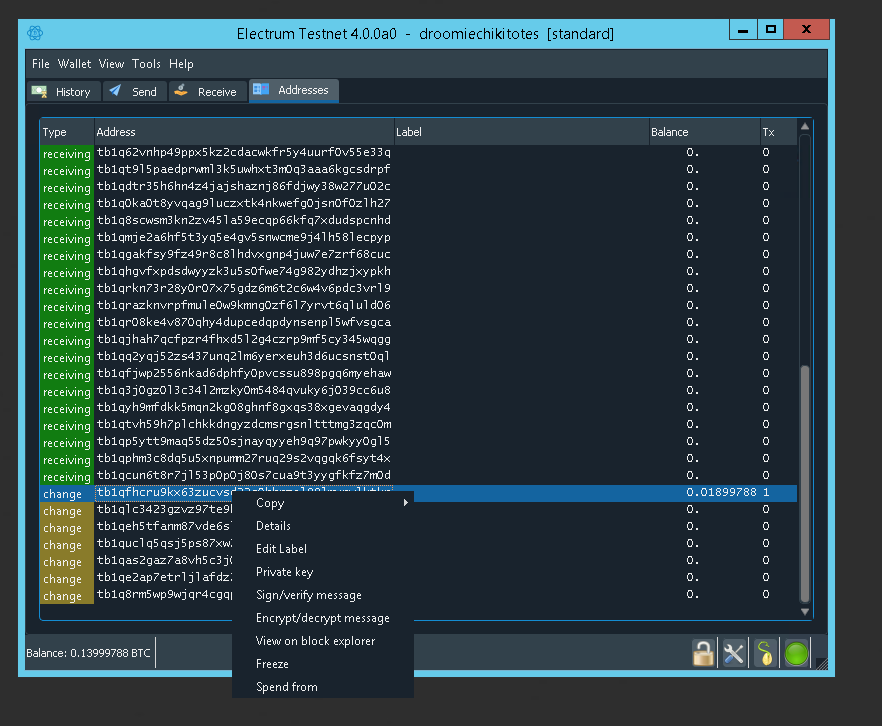
Task: Click the wallet balance 0.13999788 BTC text
Action: (88, 653)
